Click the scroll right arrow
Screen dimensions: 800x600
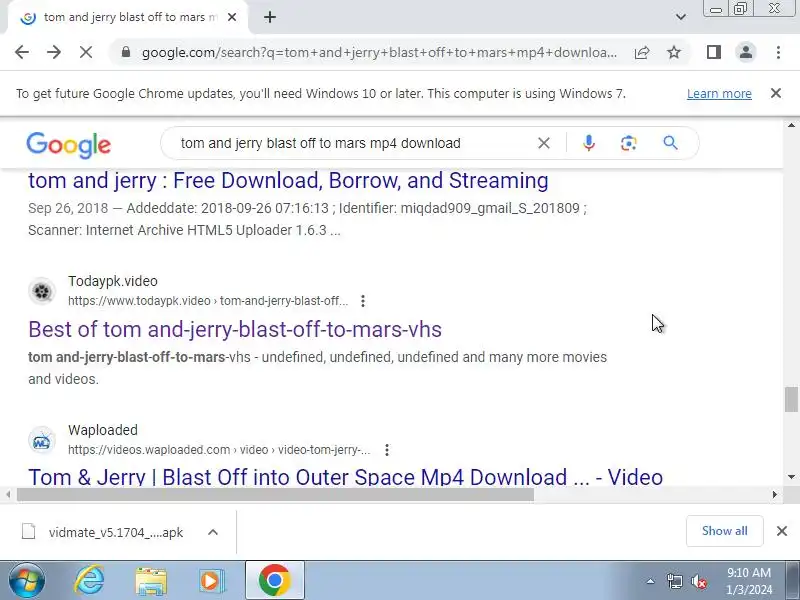(x=775, y=494)
